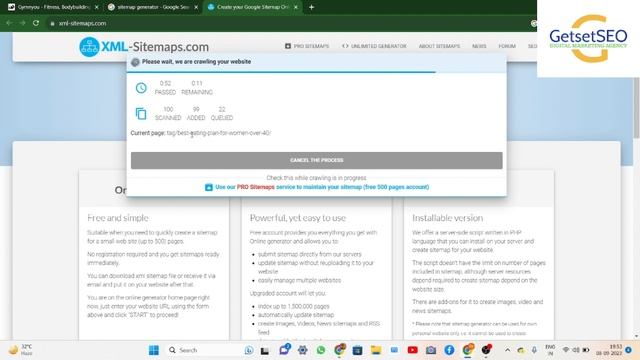Click the pages copy icon beside scanned count
The width and height of the screenshot is (640, 360).
click(141, 113)
